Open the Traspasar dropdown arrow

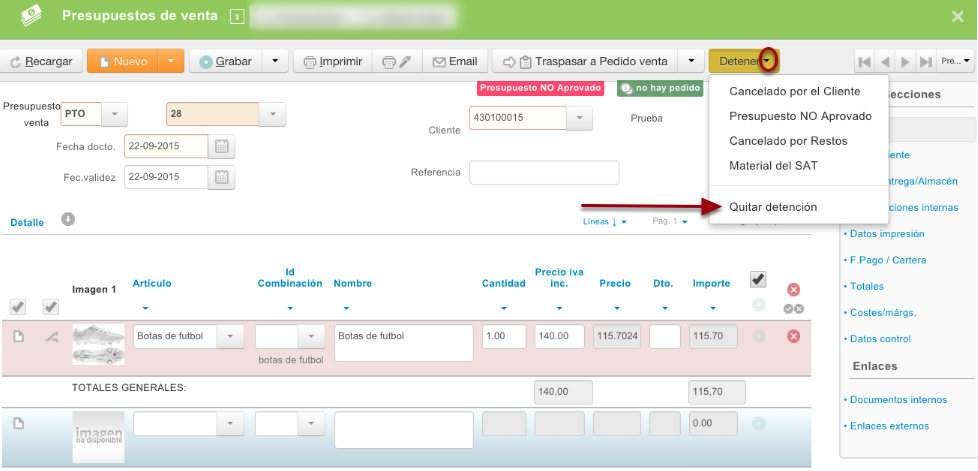[x=690, y=61]
